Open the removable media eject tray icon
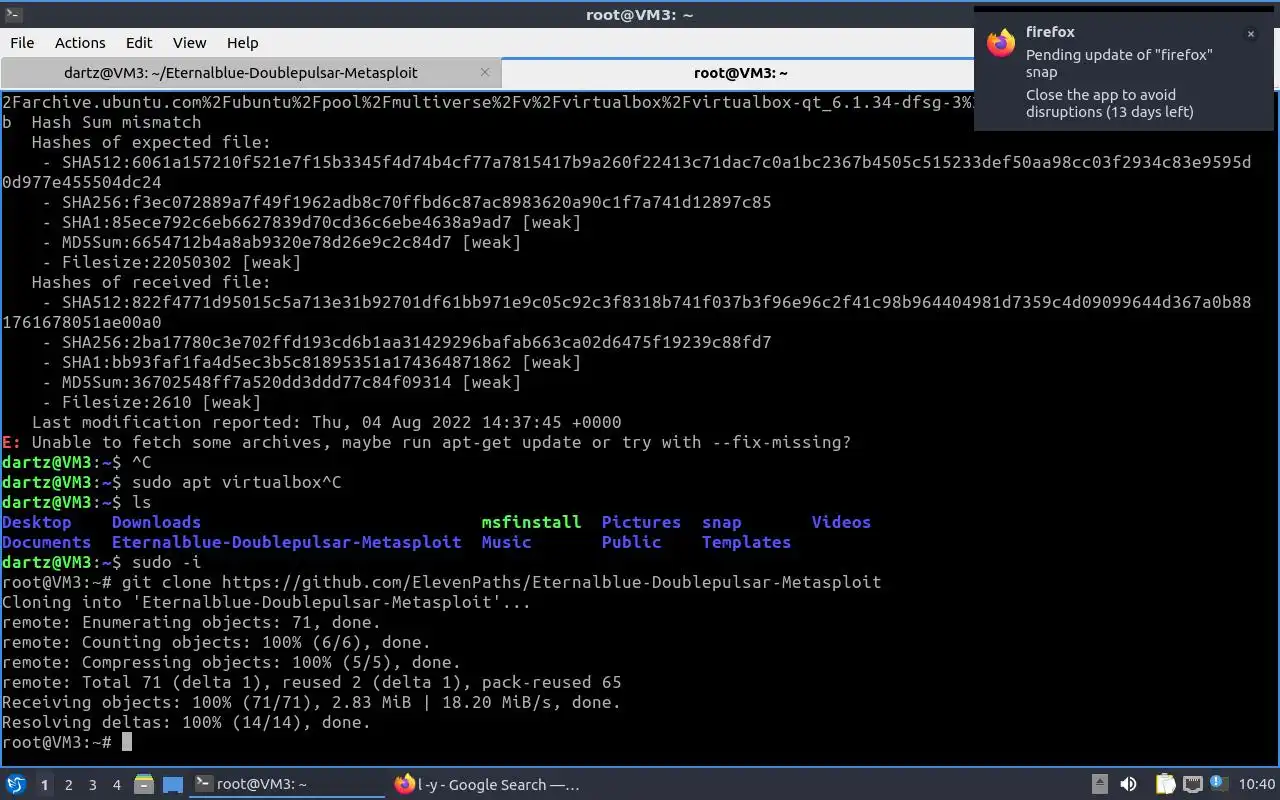The width and height of the screenshot is (1280, 800). (x=1100, y=785)
